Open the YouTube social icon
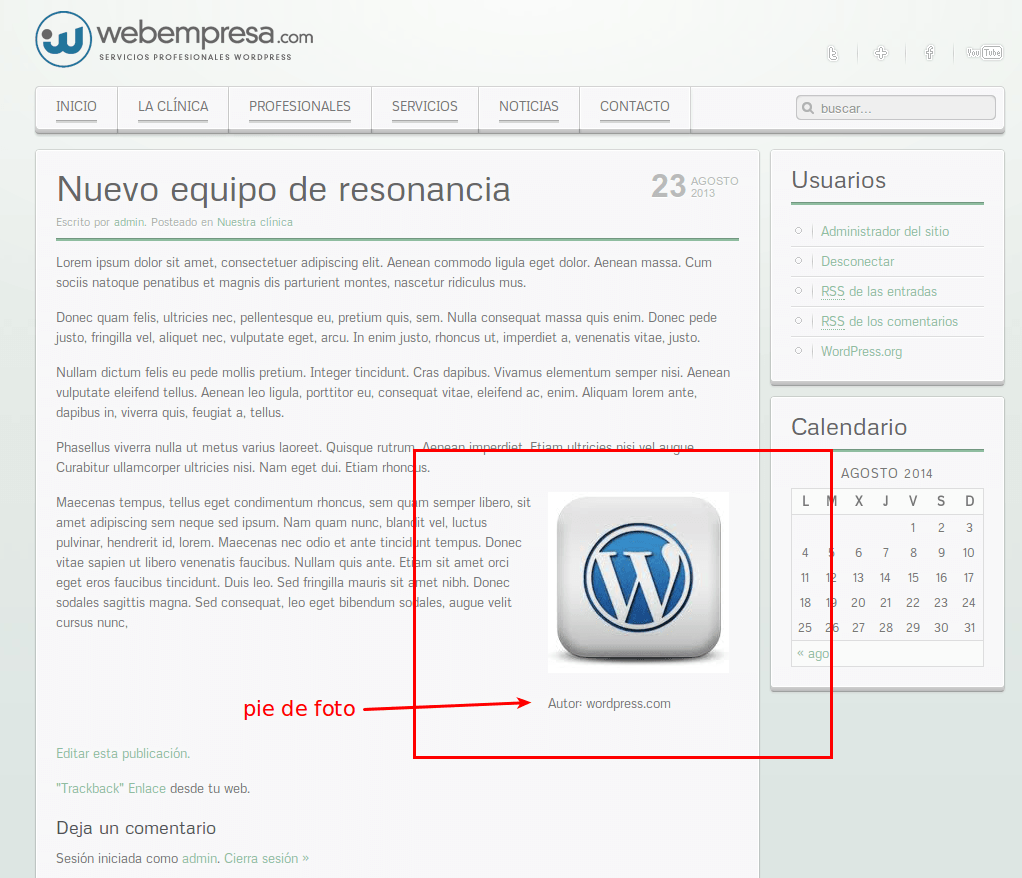This screenshot has width=1022, height=878. tap(984, 53)
